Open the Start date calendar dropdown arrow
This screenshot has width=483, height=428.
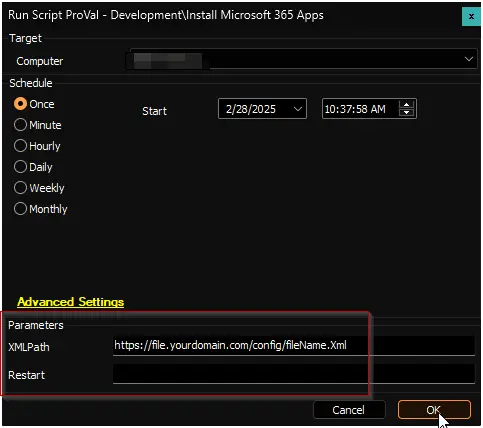click(298, 109)
